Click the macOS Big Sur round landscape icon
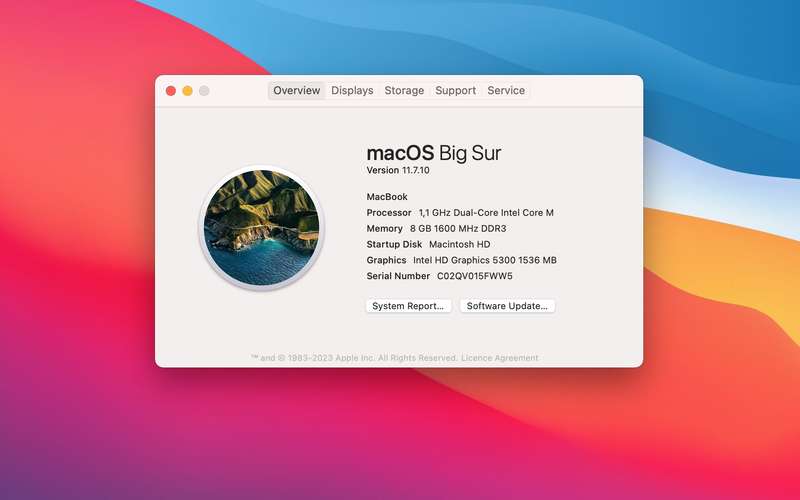Image resolution: width=800 pixels, height=500 pixels. tap(262, 228)
